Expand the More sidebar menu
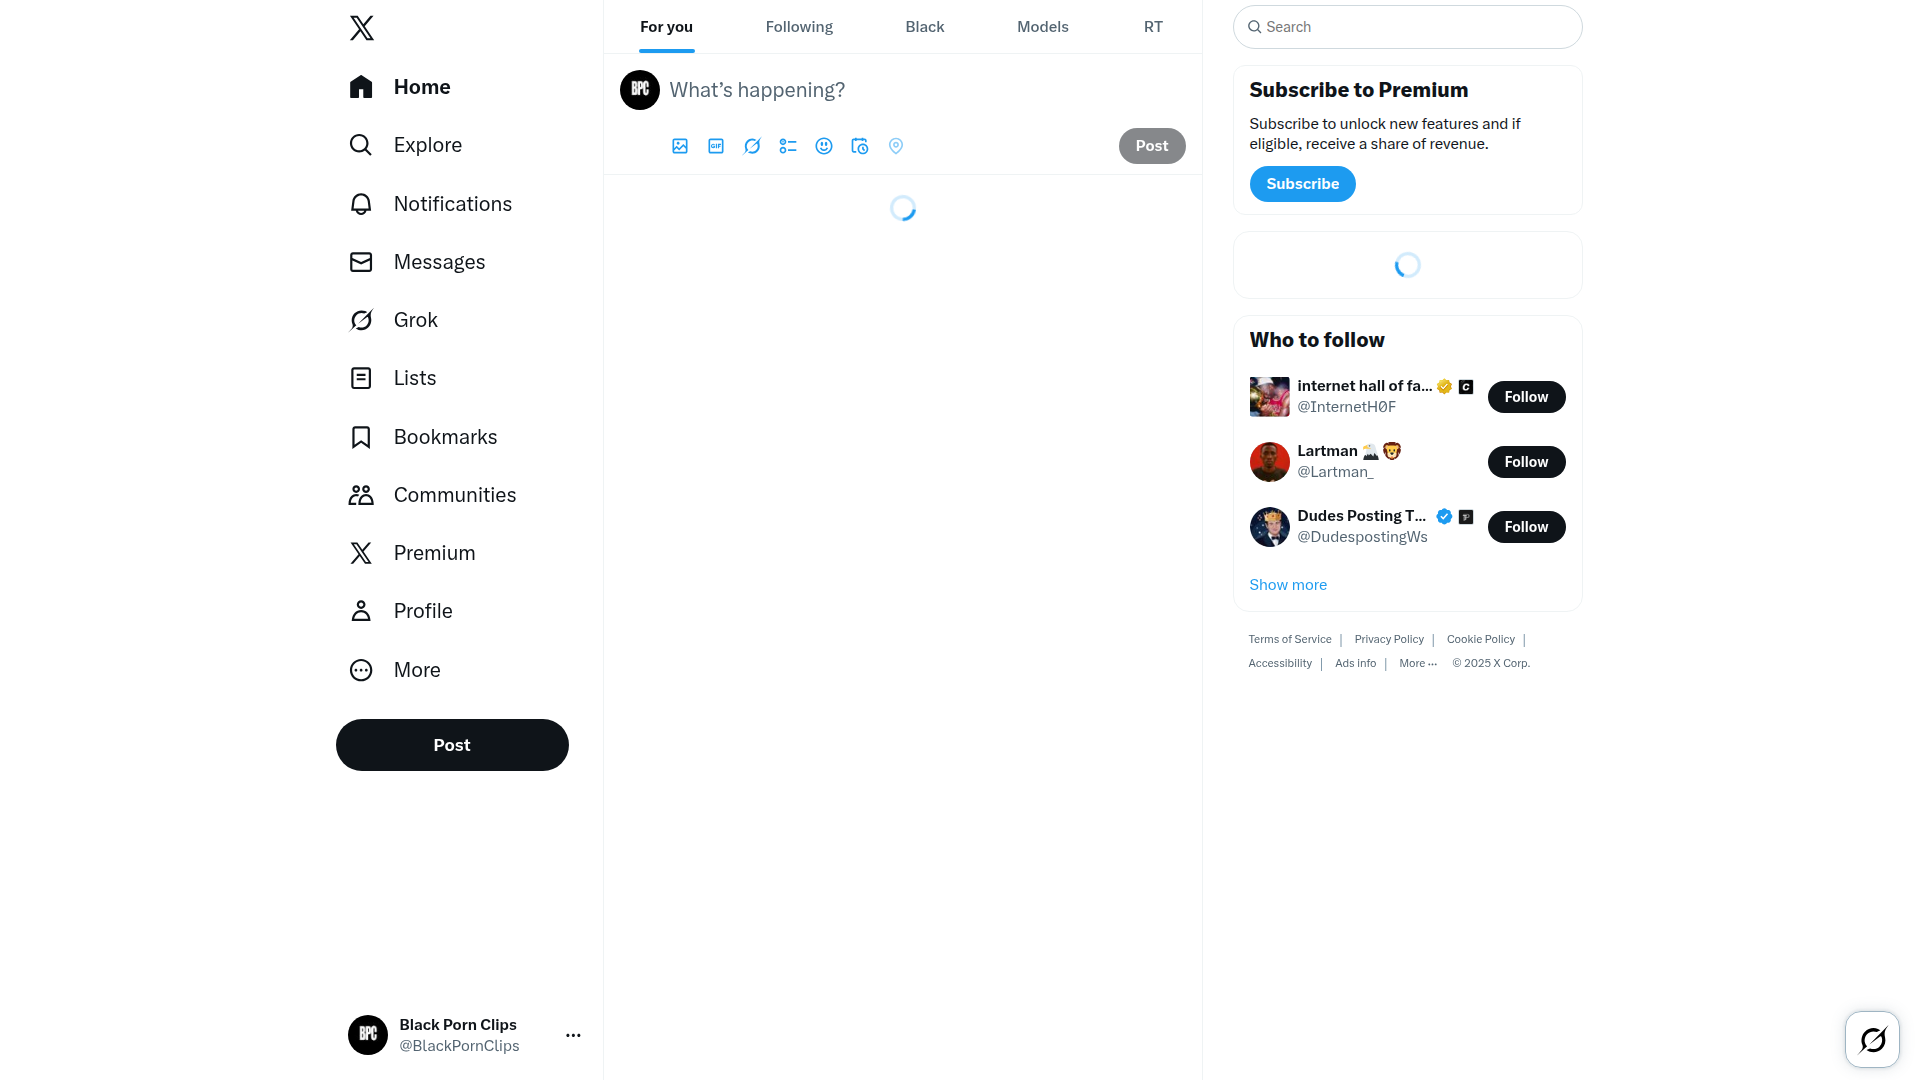The height and width of the screenshot is (1080, 1920). coord(395,670)
